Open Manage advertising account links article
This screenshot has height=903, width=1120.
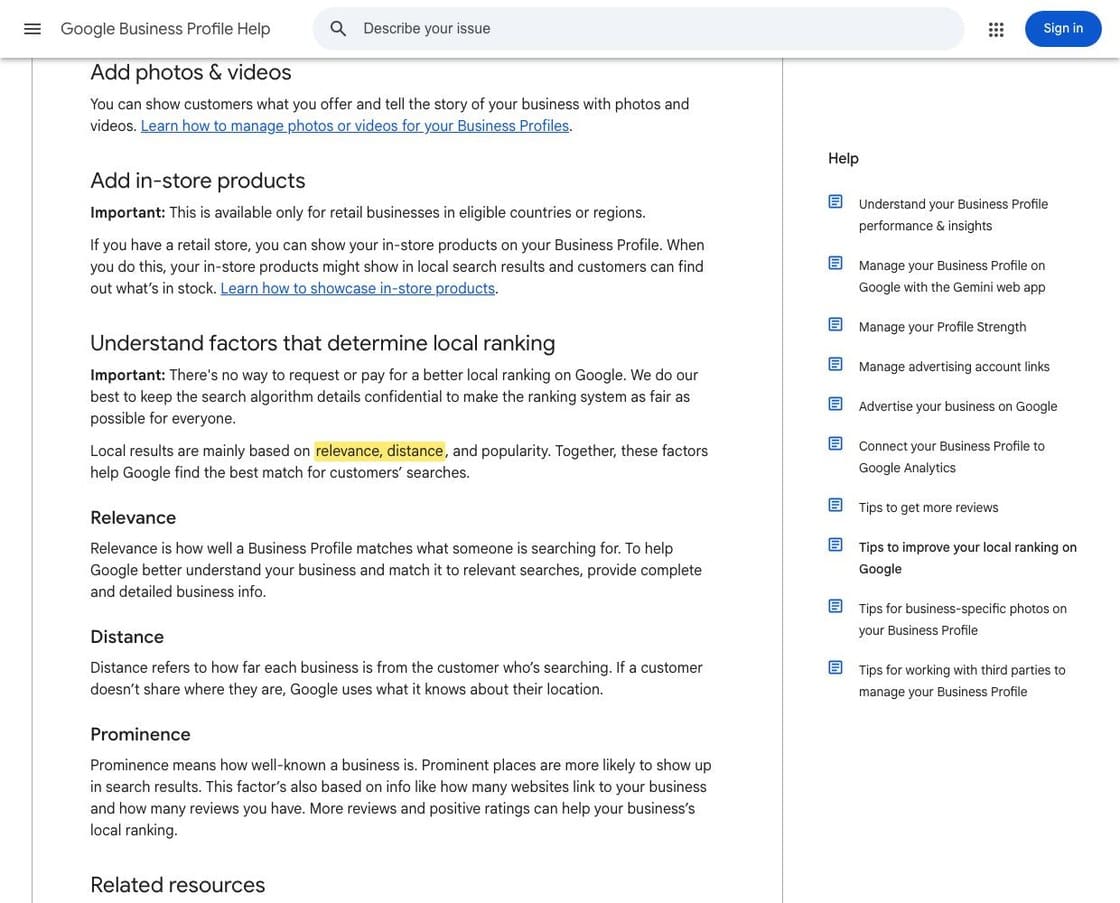(x=954, y=367)
